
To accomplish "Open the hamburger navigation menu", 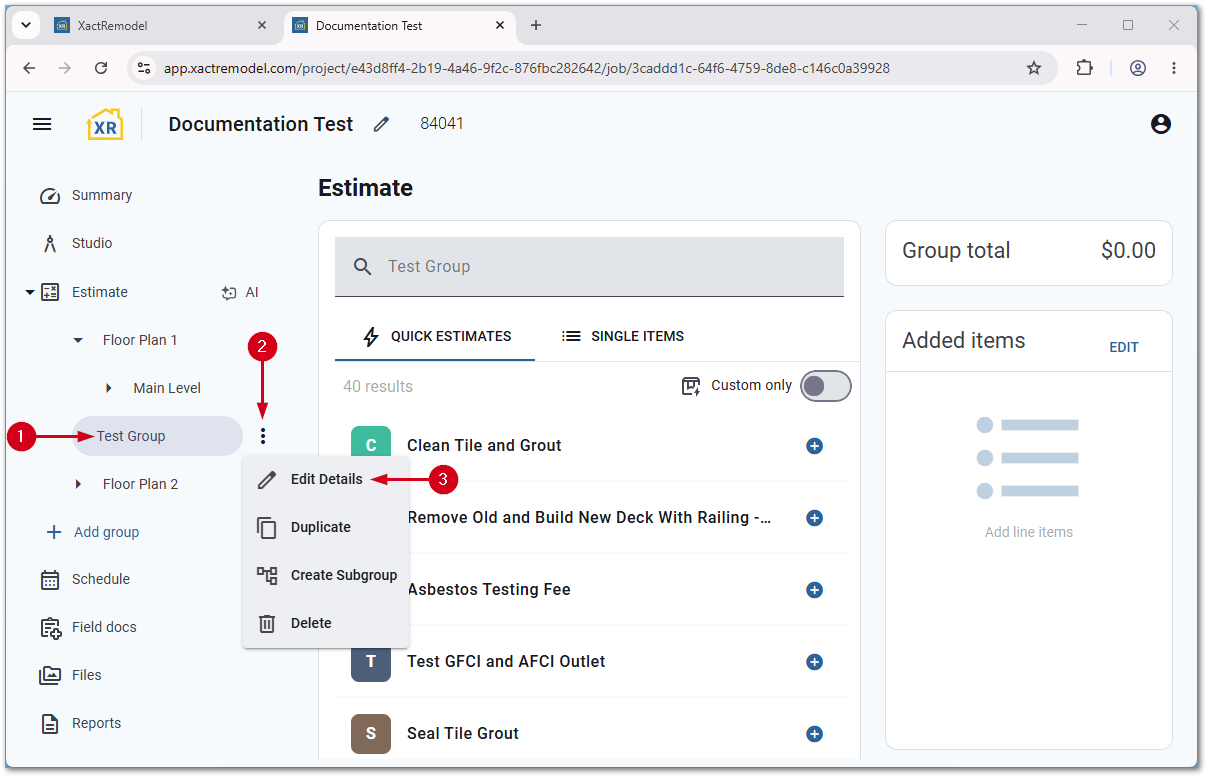I will click(x=42, y=124).
